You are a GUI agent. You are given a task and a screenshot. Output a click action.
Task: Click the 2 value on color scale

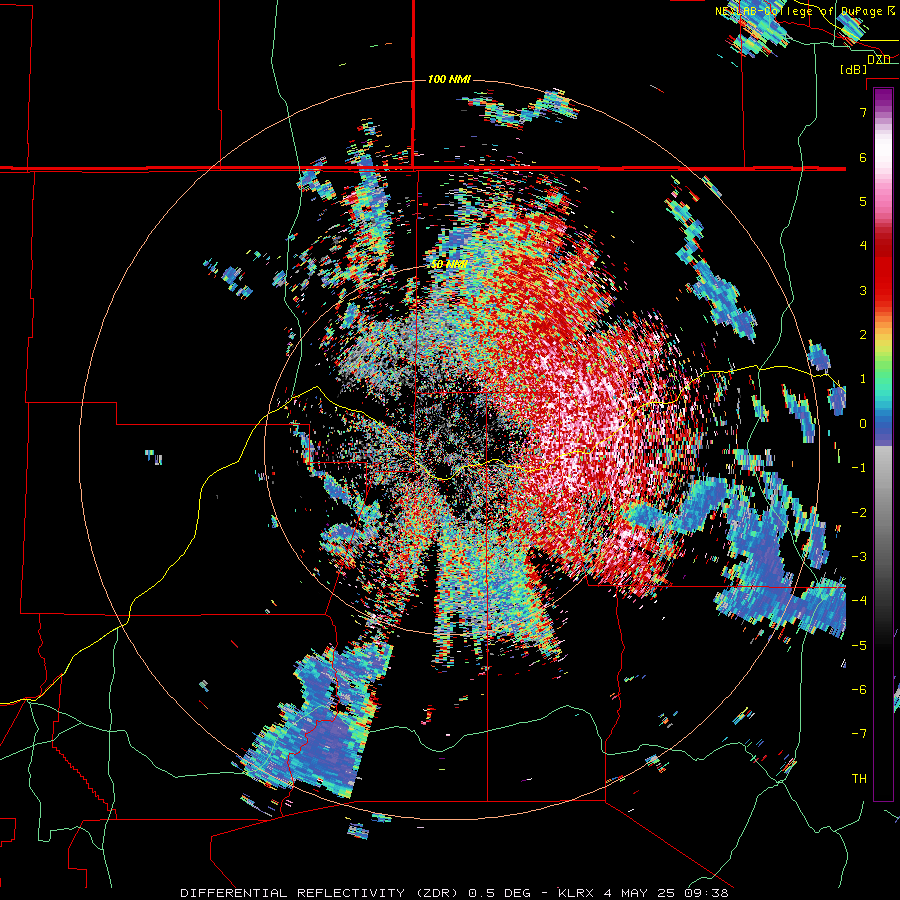click(863, 335)
